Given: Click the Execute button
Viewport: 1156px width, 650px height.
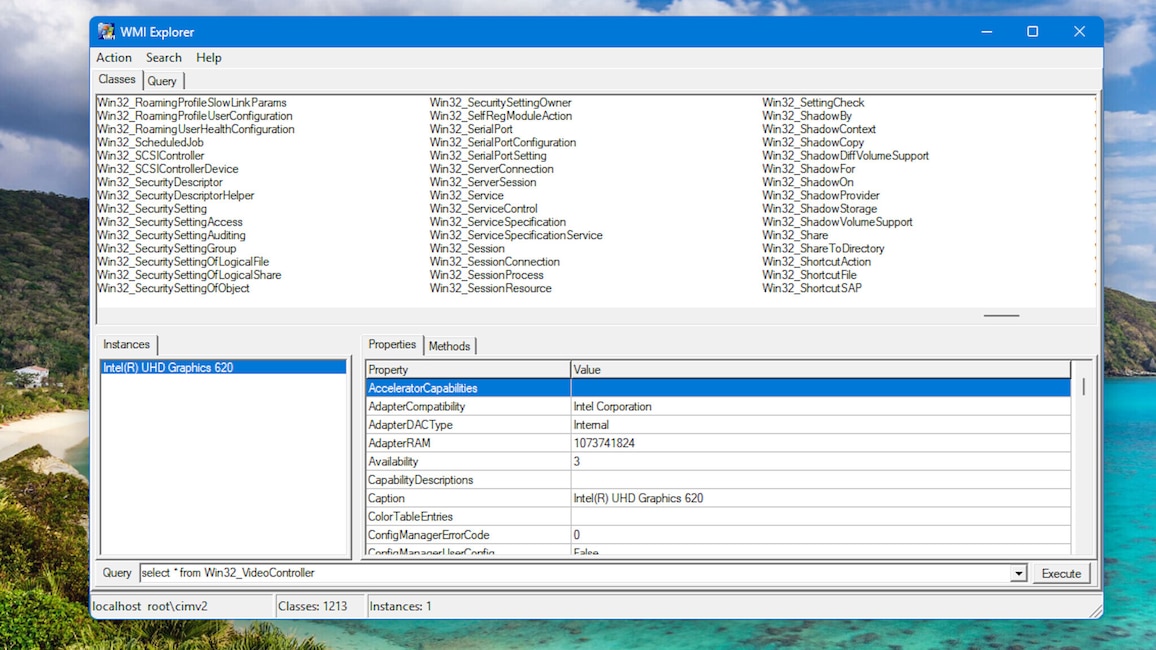Looking at the screenshot, I should (x=1061, y=573).
